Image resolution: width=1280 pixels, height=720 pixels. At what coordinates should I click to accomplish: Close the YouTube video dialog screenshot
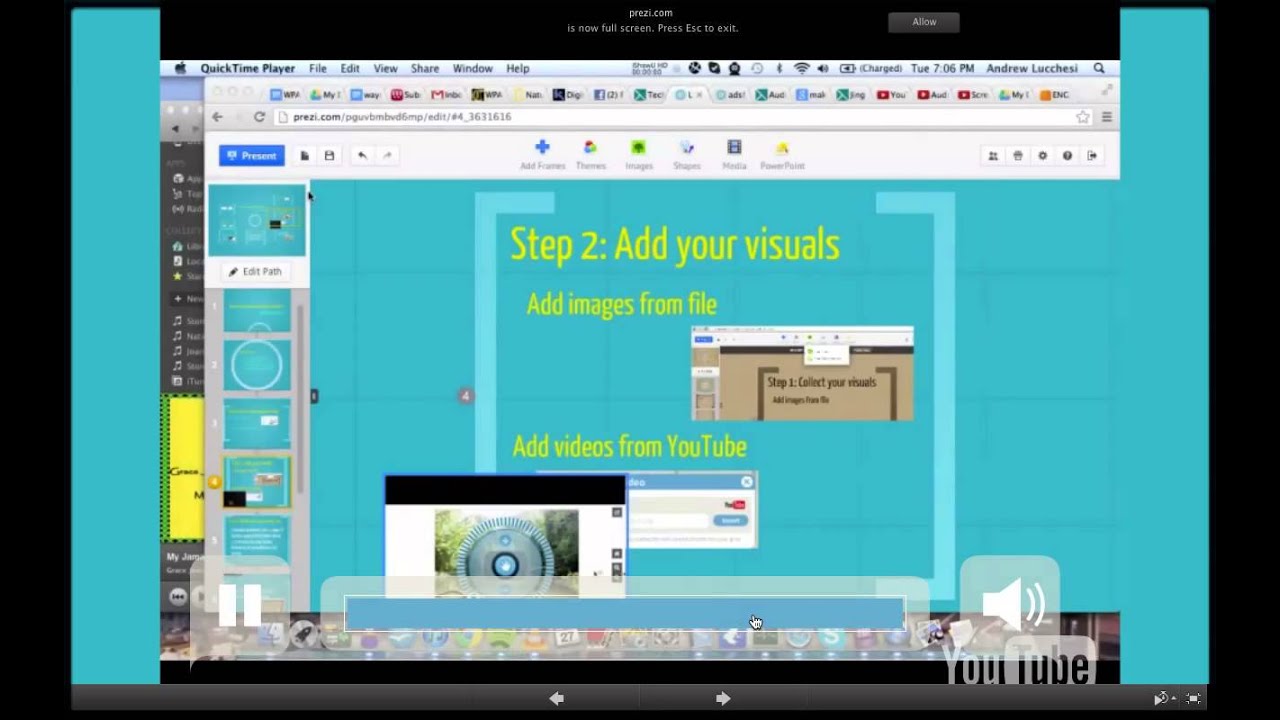point(746,482)
